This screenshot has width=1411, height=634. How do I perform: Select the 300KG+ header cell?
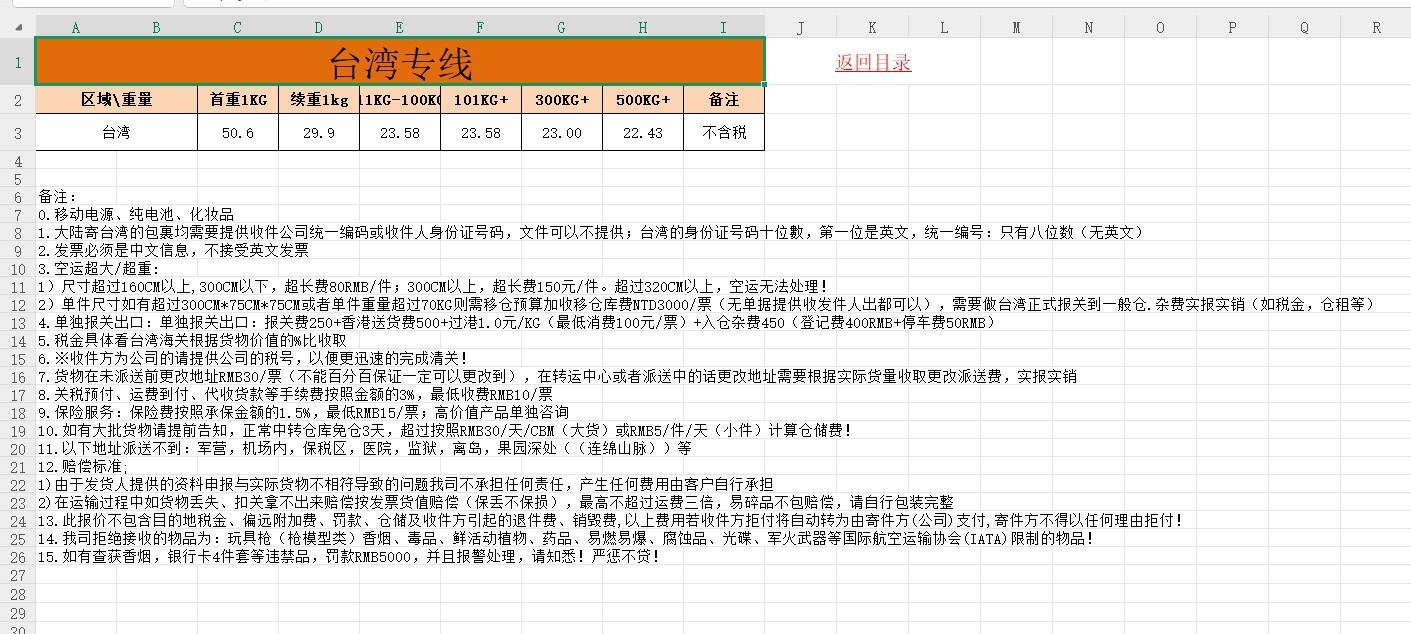(562, 99)
